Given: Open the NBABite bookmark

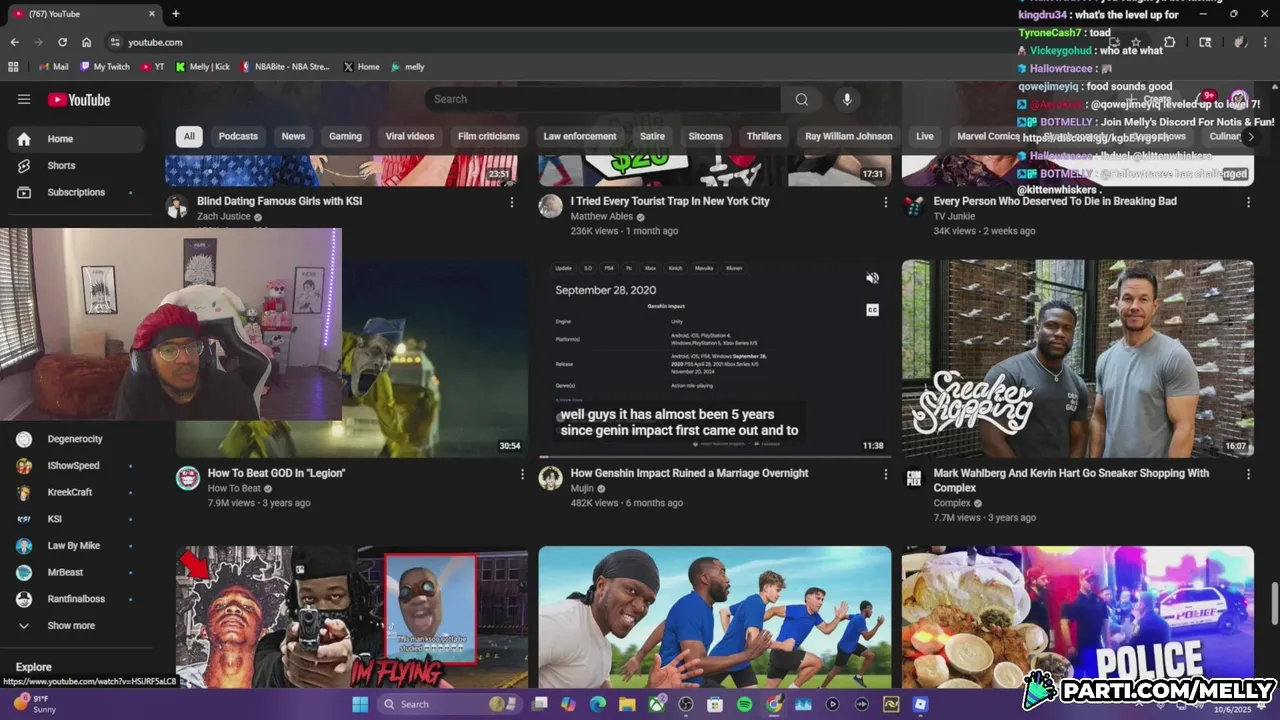Looking at the screenshot, I should (285, 67).
